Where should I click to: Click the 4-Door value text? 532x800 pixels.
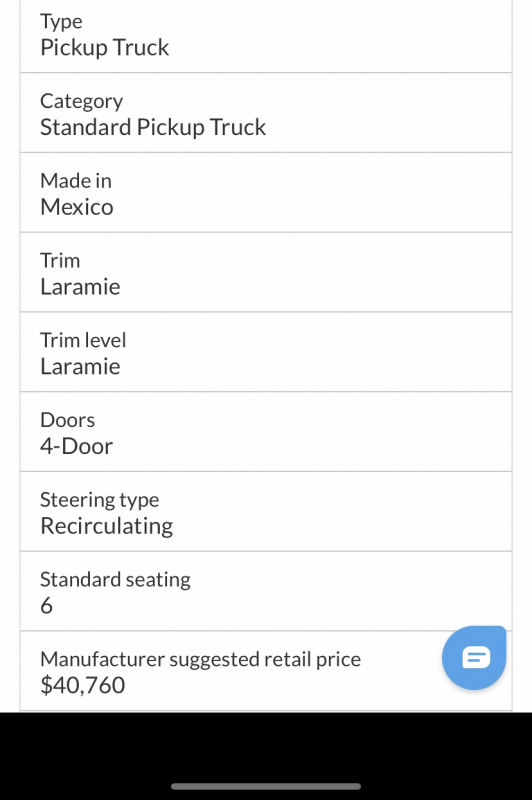click(77, 446)
